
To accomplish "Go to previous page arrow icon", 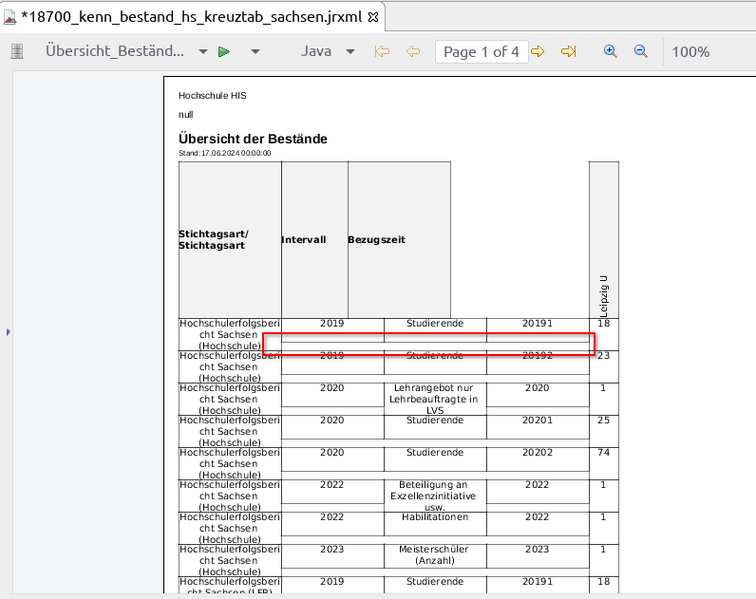I will pyautogui.click(x=413, y=51).
